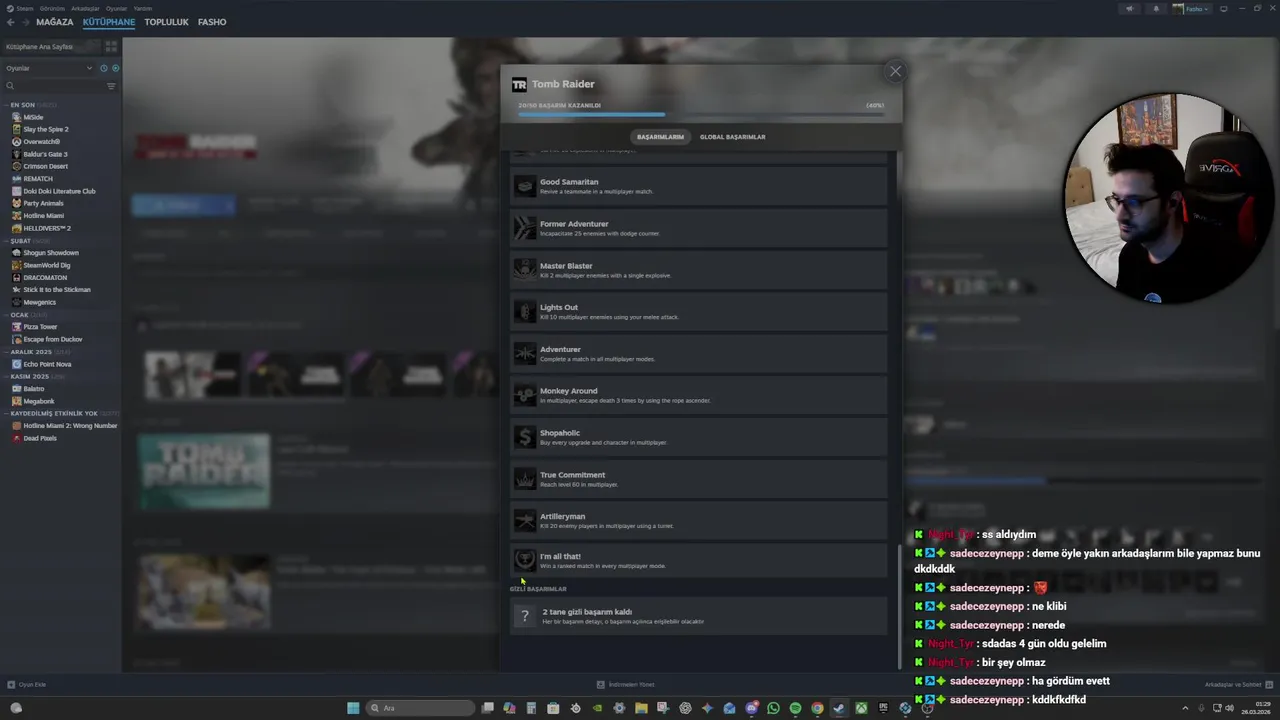The height and width of the screenshot is (720, 1280).
Task: Open the Oyunlar menu in menu bar
Action: coord(117,8)
